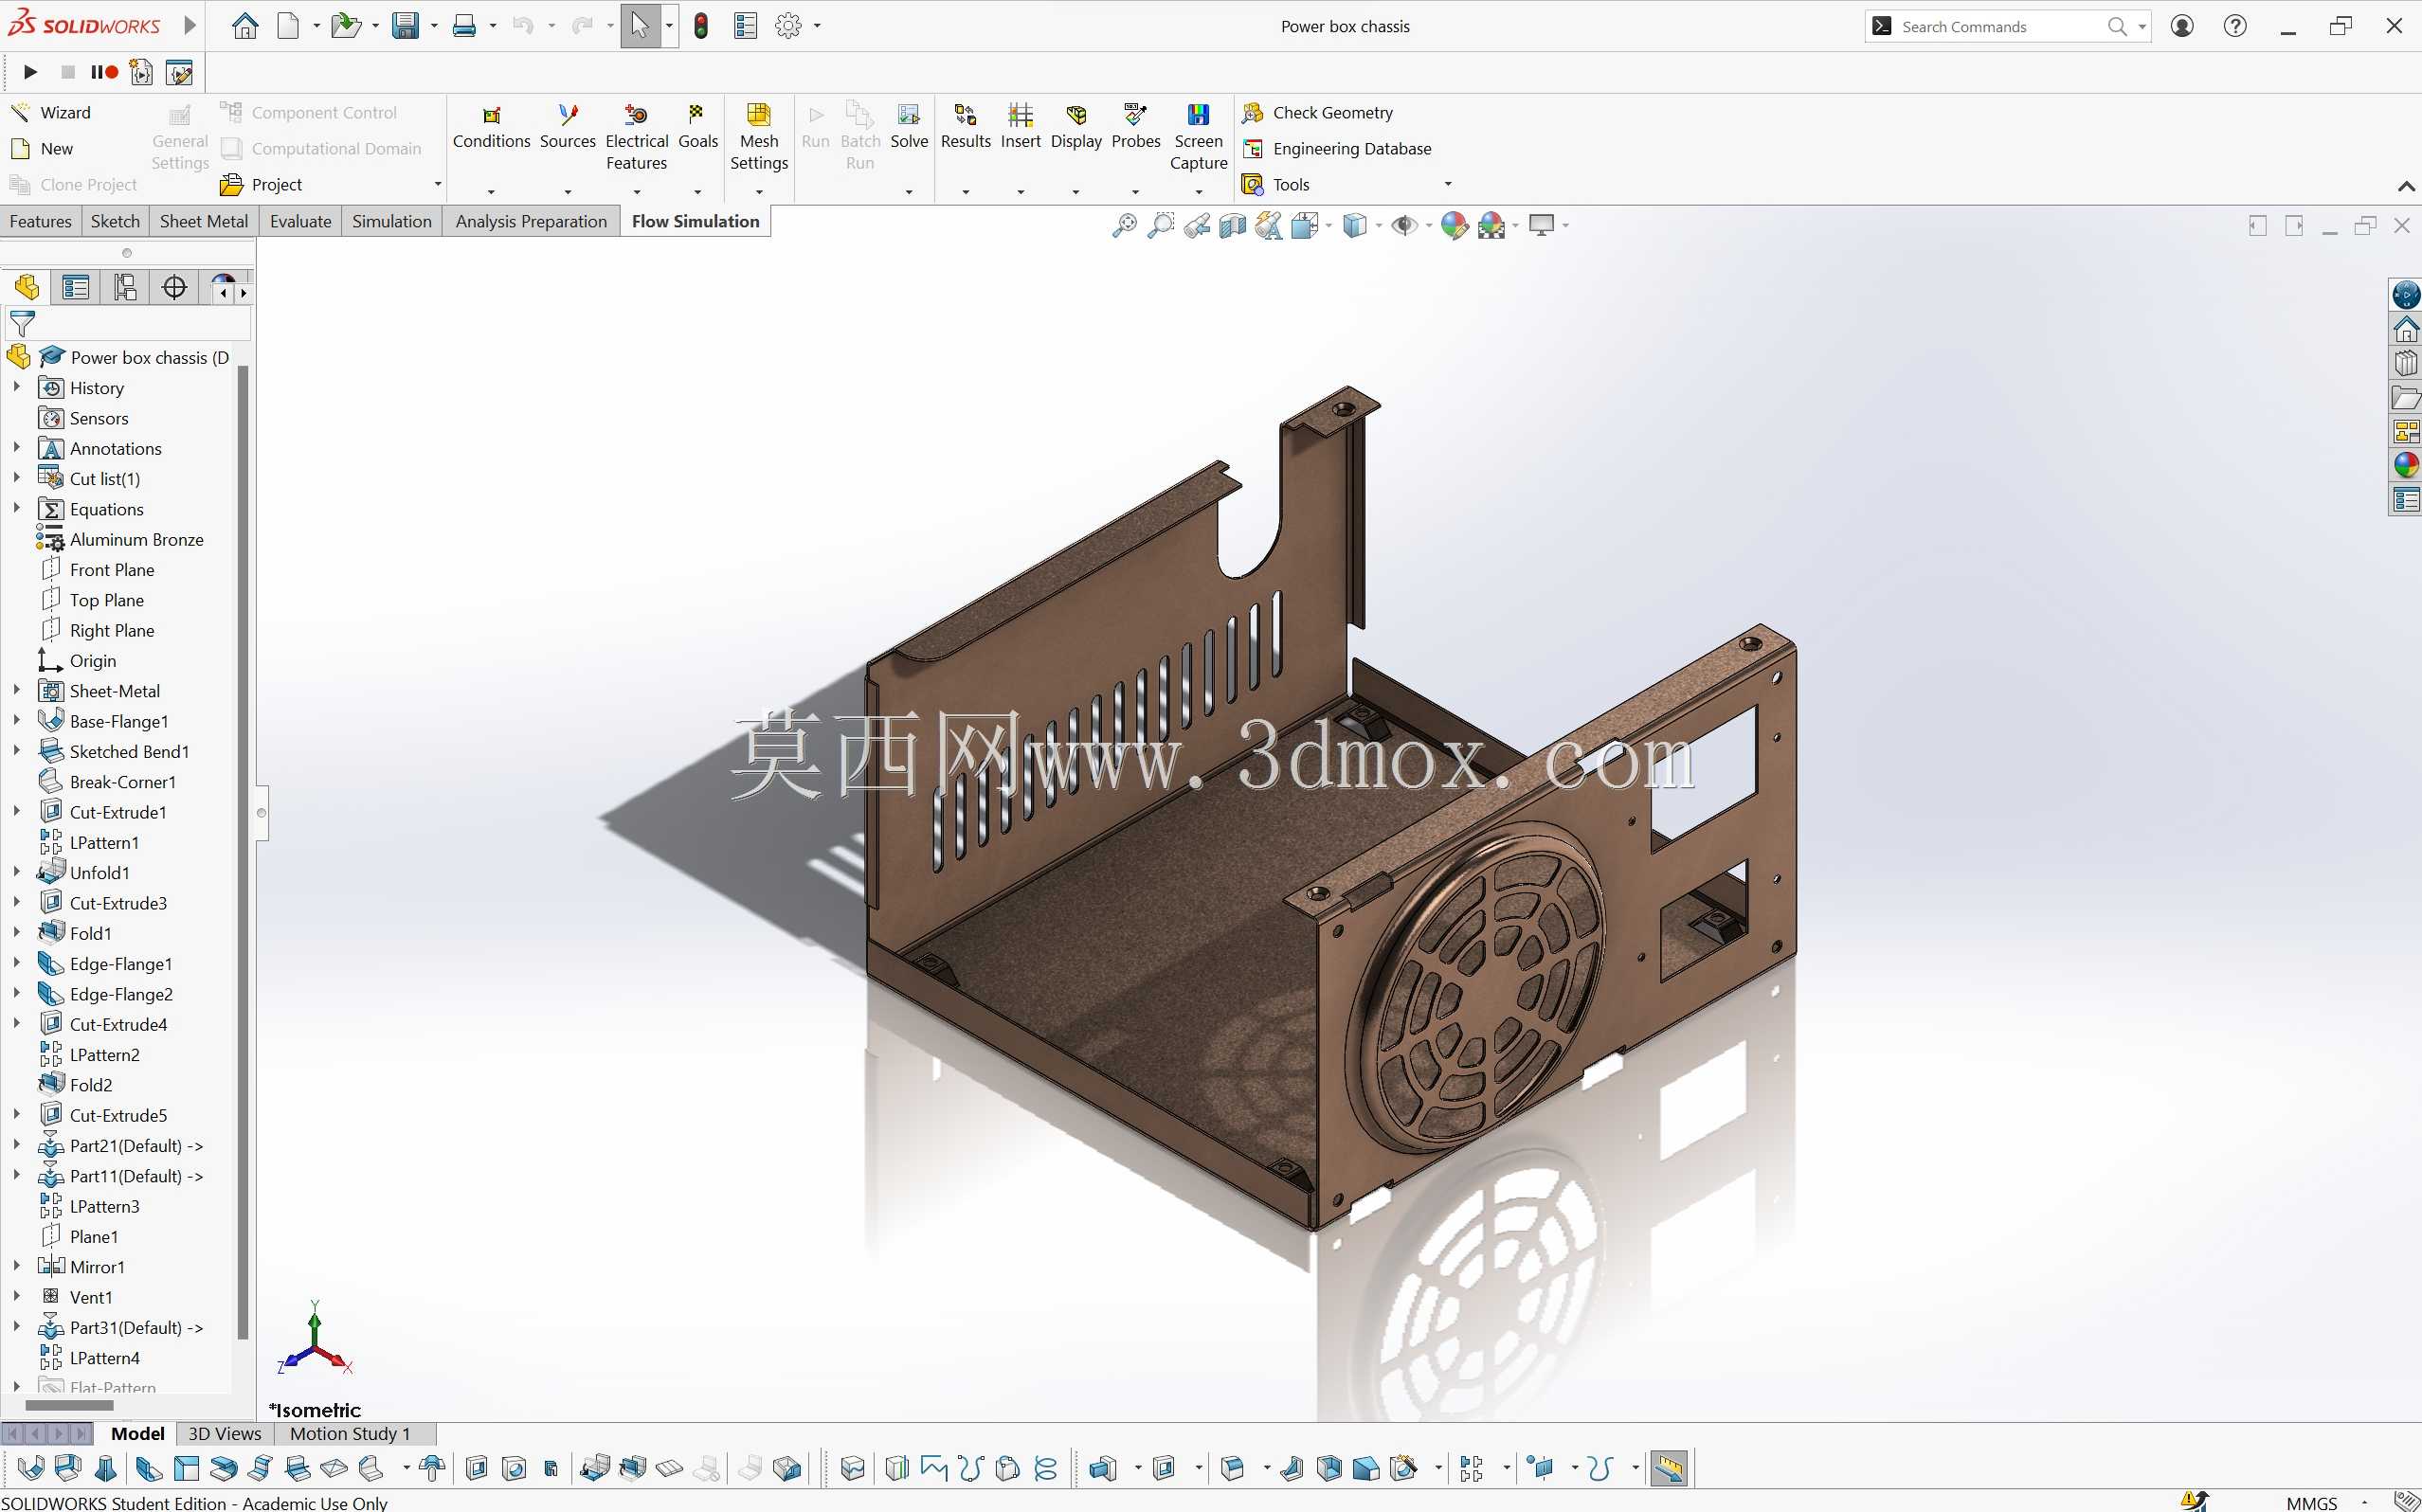Click the Save icon
2422x1512 pixels.
405,26
